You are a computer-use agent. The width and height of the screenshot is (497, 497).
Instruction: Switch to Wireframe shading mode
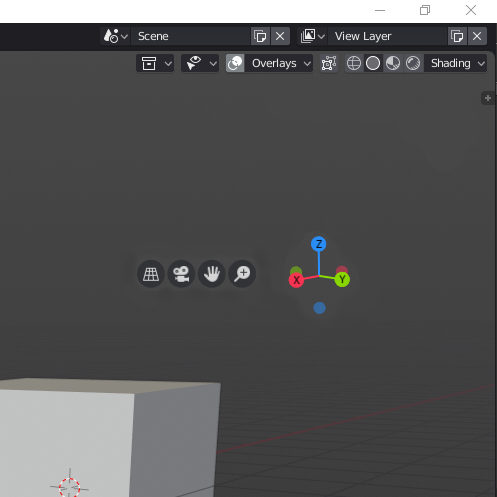click(x=354, y=63)
